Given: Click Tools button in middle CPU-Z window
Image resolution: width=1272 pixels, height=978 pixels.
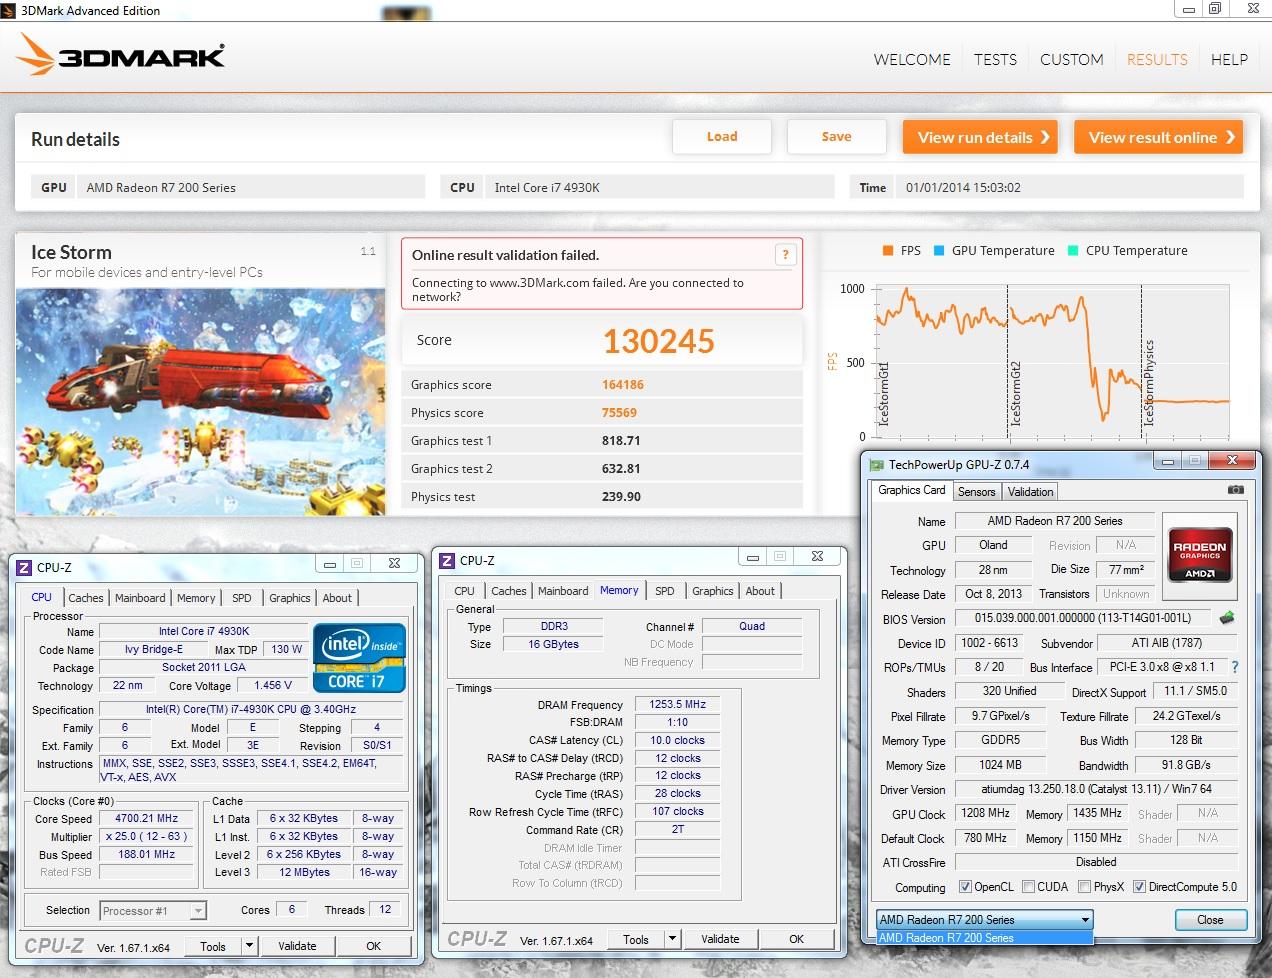Looking at the screenshot, I should tap(636, 939).
